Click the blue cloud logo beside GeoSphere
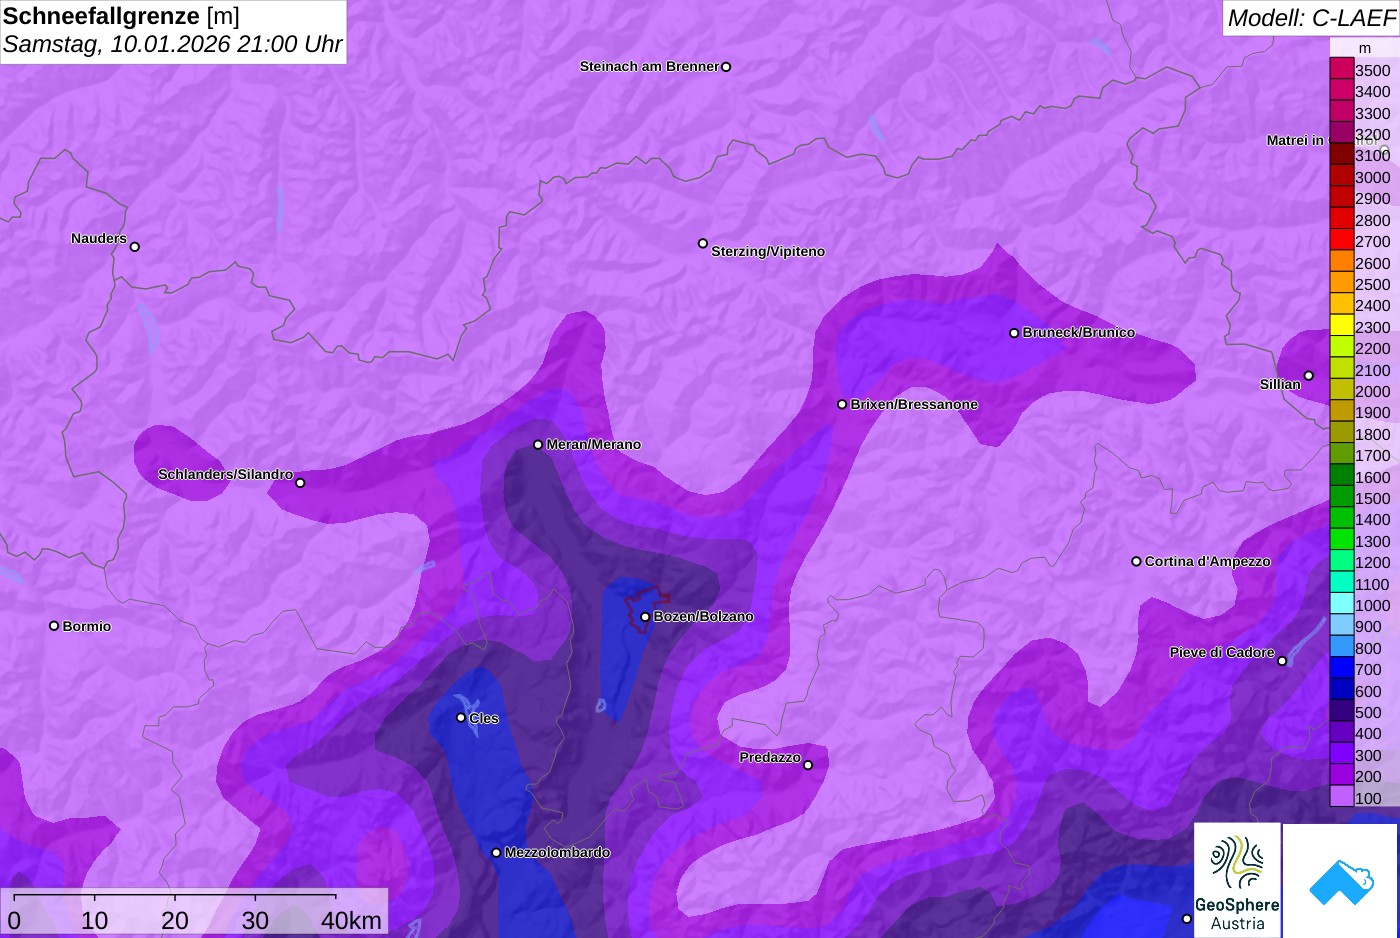The width and height of the screenshot is (1400, 938). tap(1340, 880)
